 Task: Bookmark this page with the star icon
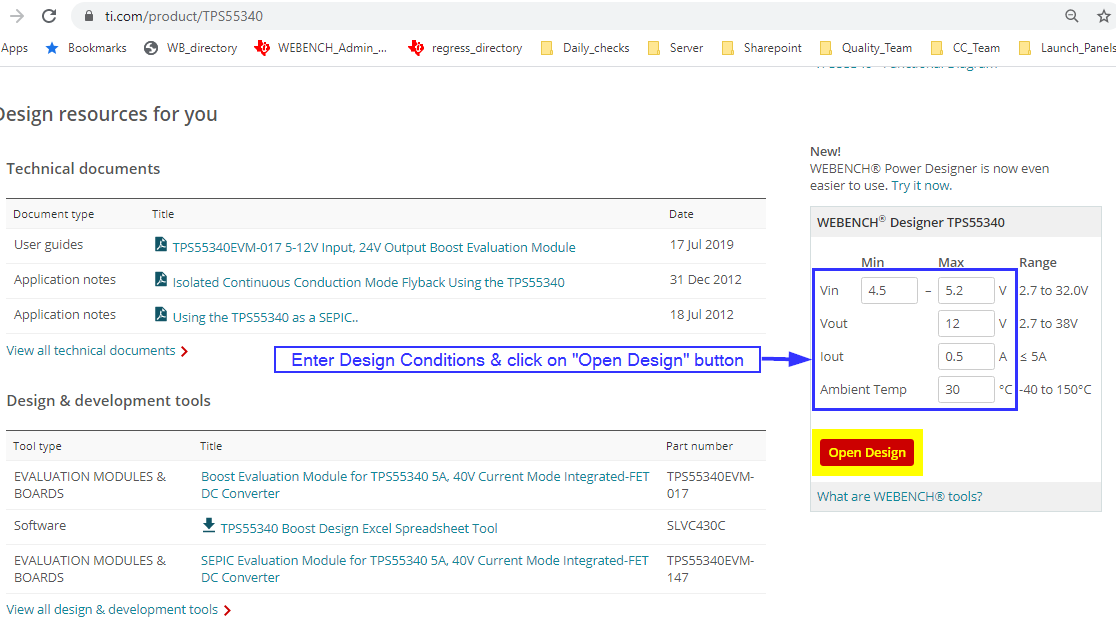tap(1104, 16)
